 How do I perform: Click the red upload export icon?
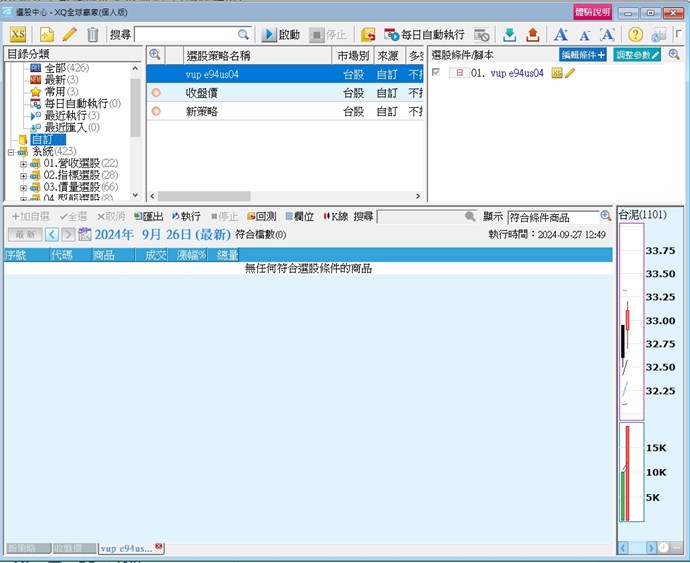(x=532, y=34)
